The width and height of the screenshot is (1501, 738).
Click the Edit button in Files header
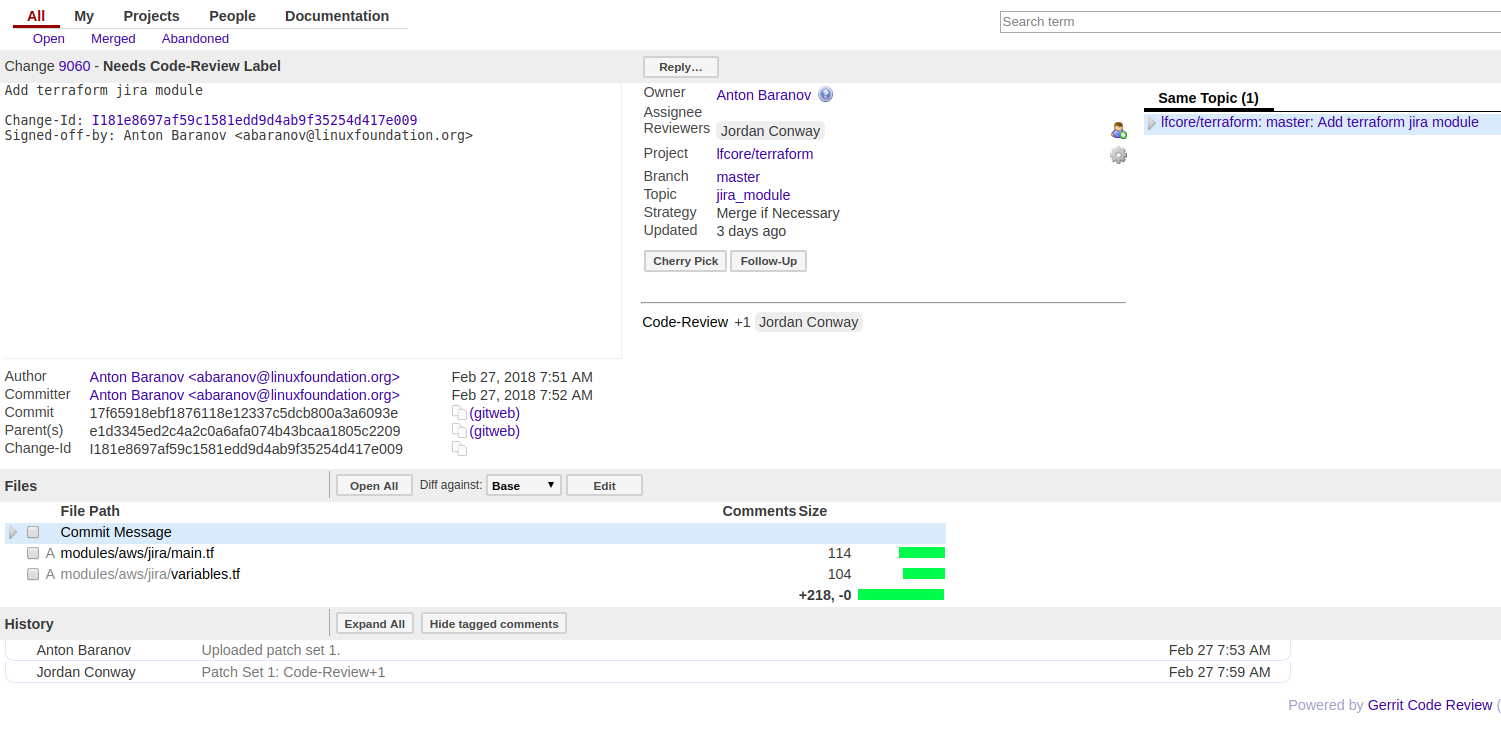[604, 485]
